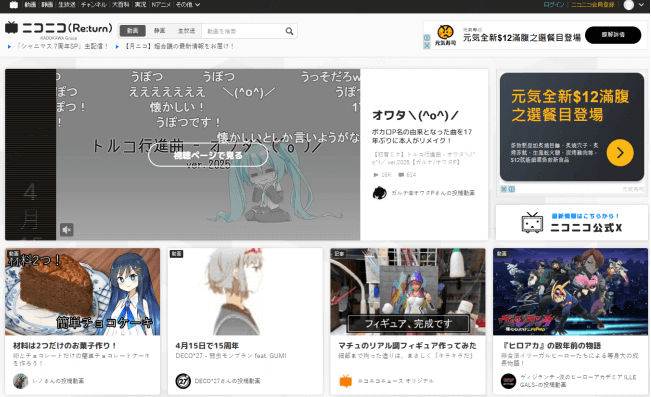Click the 614 comment count on the featured video
Image resolution: width=651 pixels, height=397 pixels.
click(407, 175)
